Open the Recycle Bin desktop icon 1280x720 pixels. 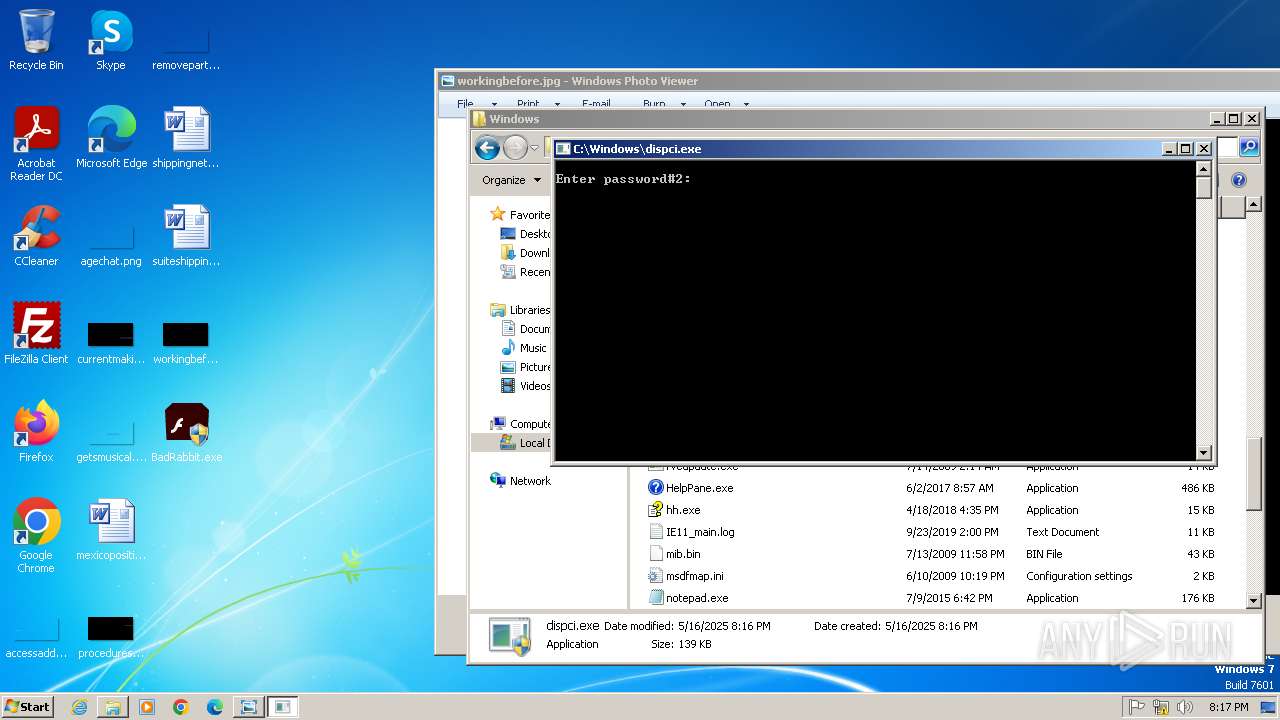36,40
